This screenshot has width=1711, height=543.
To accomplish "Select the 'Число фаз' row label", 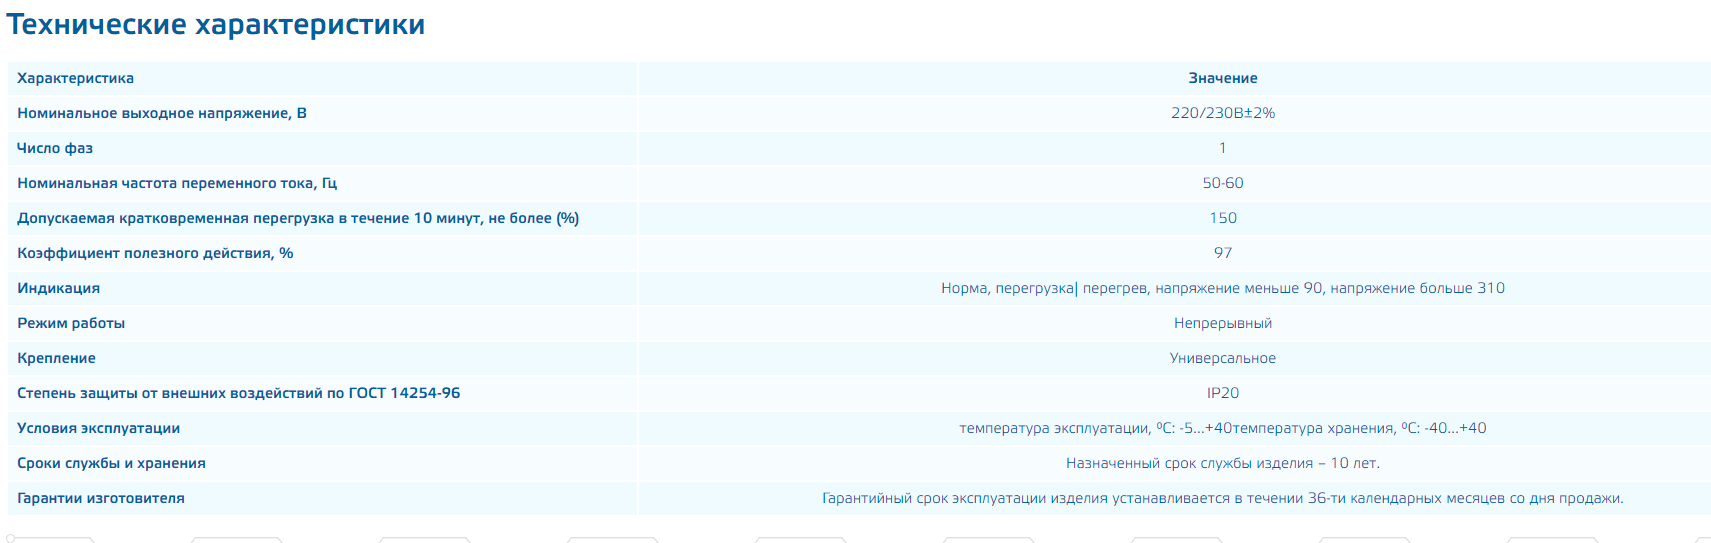I will tap(55, 148).
